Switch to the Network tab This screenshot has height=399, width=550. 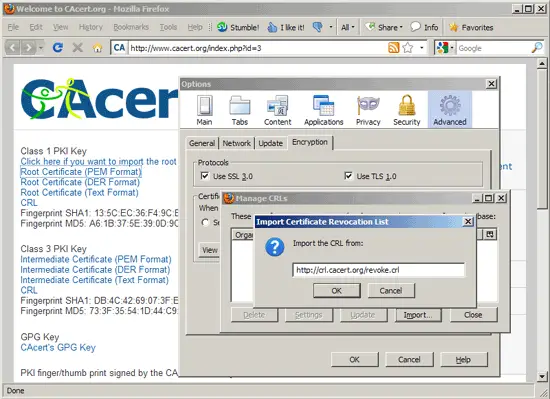(236, 143)
